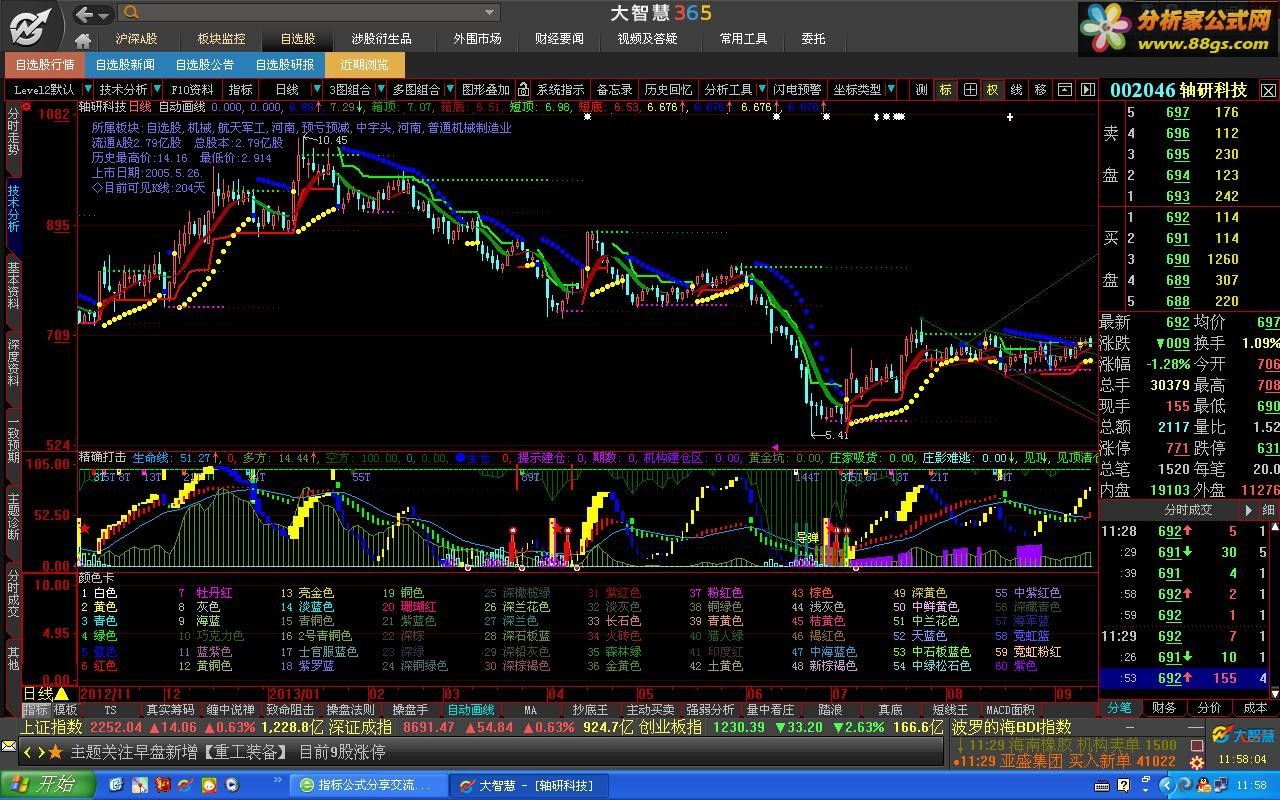This screenshot has height=800, width=1280.
Task: Click the back arrow navigation button
Action: pos(86,13)
